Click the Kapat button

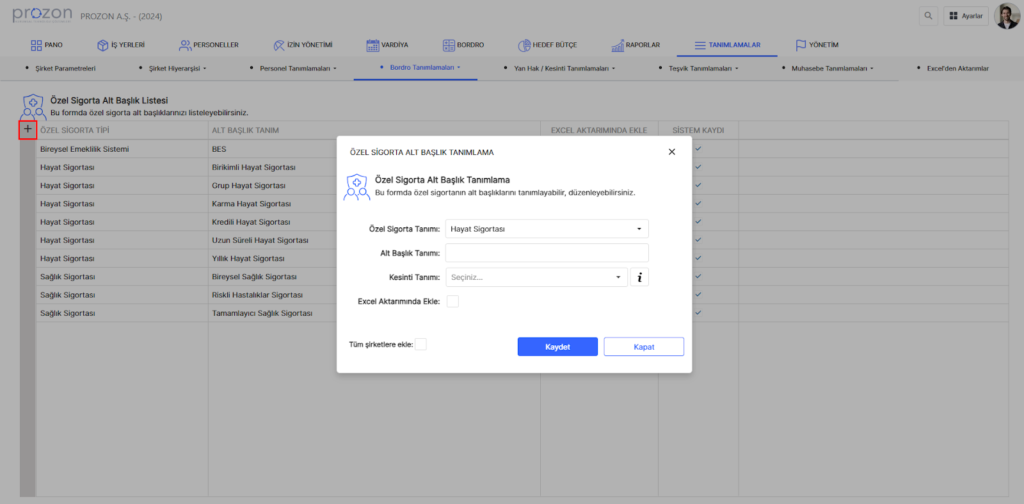(x=644, y=346)
